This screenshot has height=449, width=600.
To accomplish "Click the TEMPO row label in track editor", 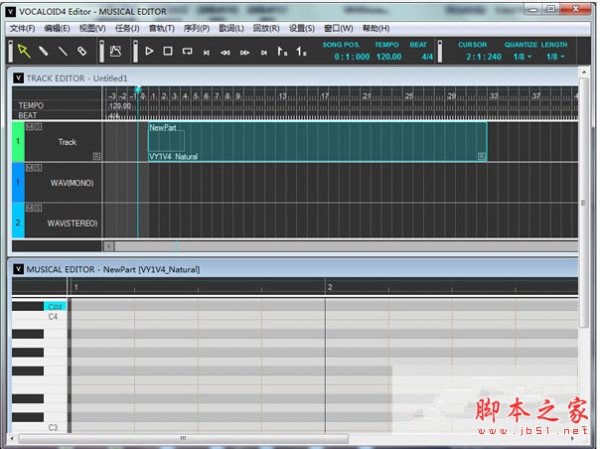I will tap(31, 105).
